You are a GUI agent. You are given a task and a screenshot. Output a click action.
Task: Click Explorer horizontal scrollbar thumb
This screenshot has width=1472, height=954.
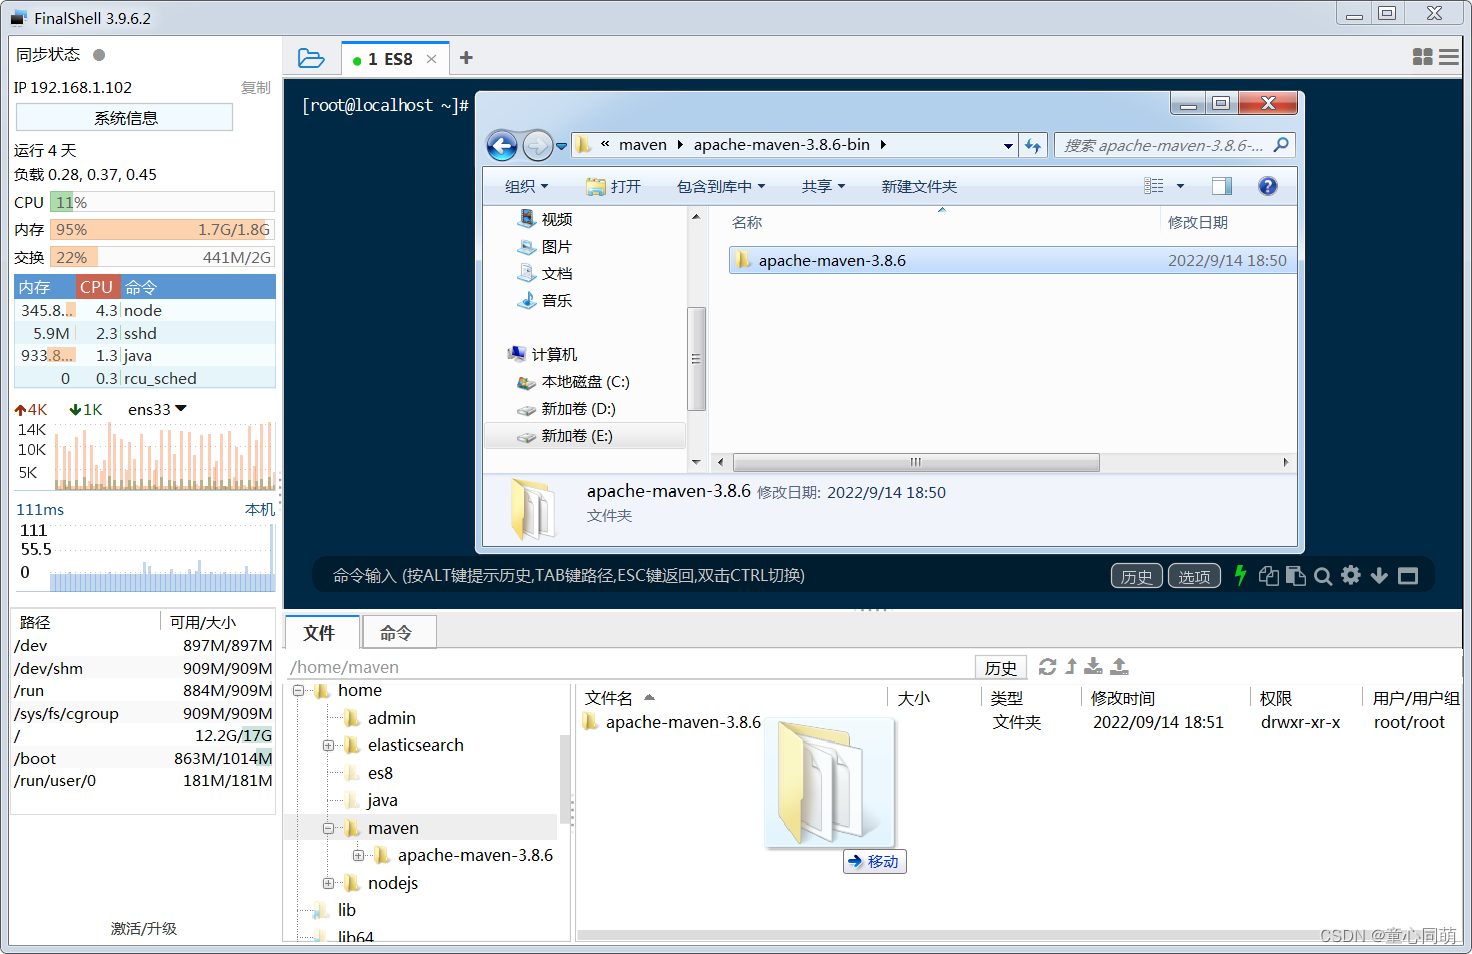pos(916,462)
